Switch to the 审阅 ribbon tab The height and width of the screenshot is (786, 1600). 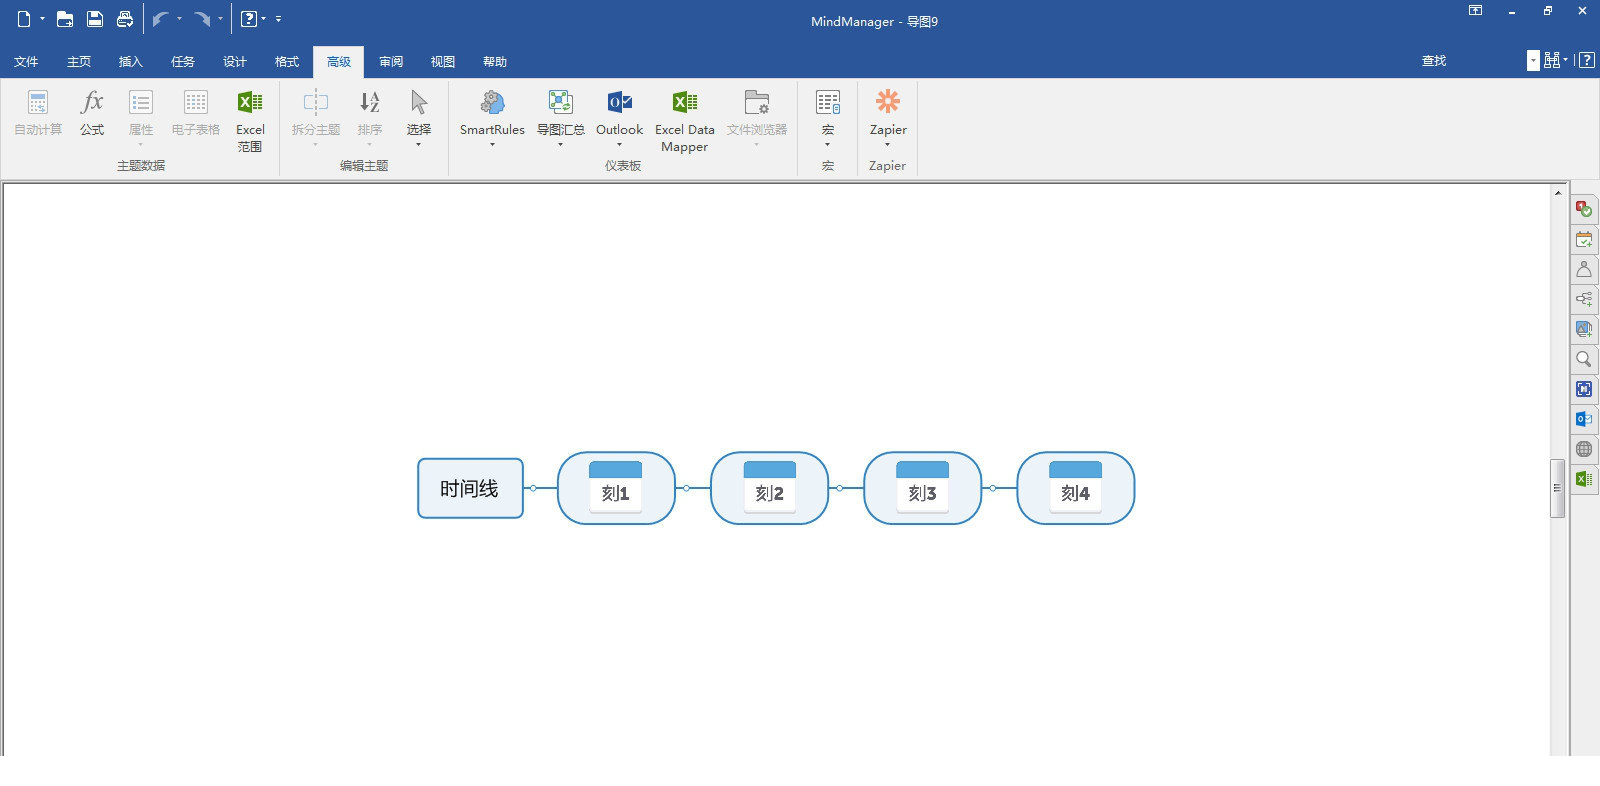point(391,62)
